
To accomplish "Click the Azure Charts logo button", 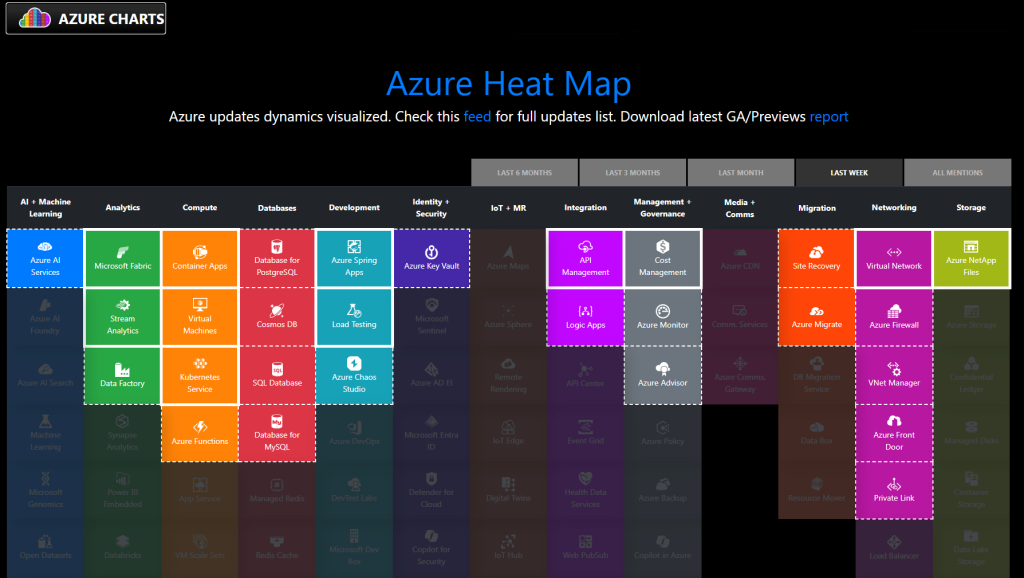I will tap(86, 18).
